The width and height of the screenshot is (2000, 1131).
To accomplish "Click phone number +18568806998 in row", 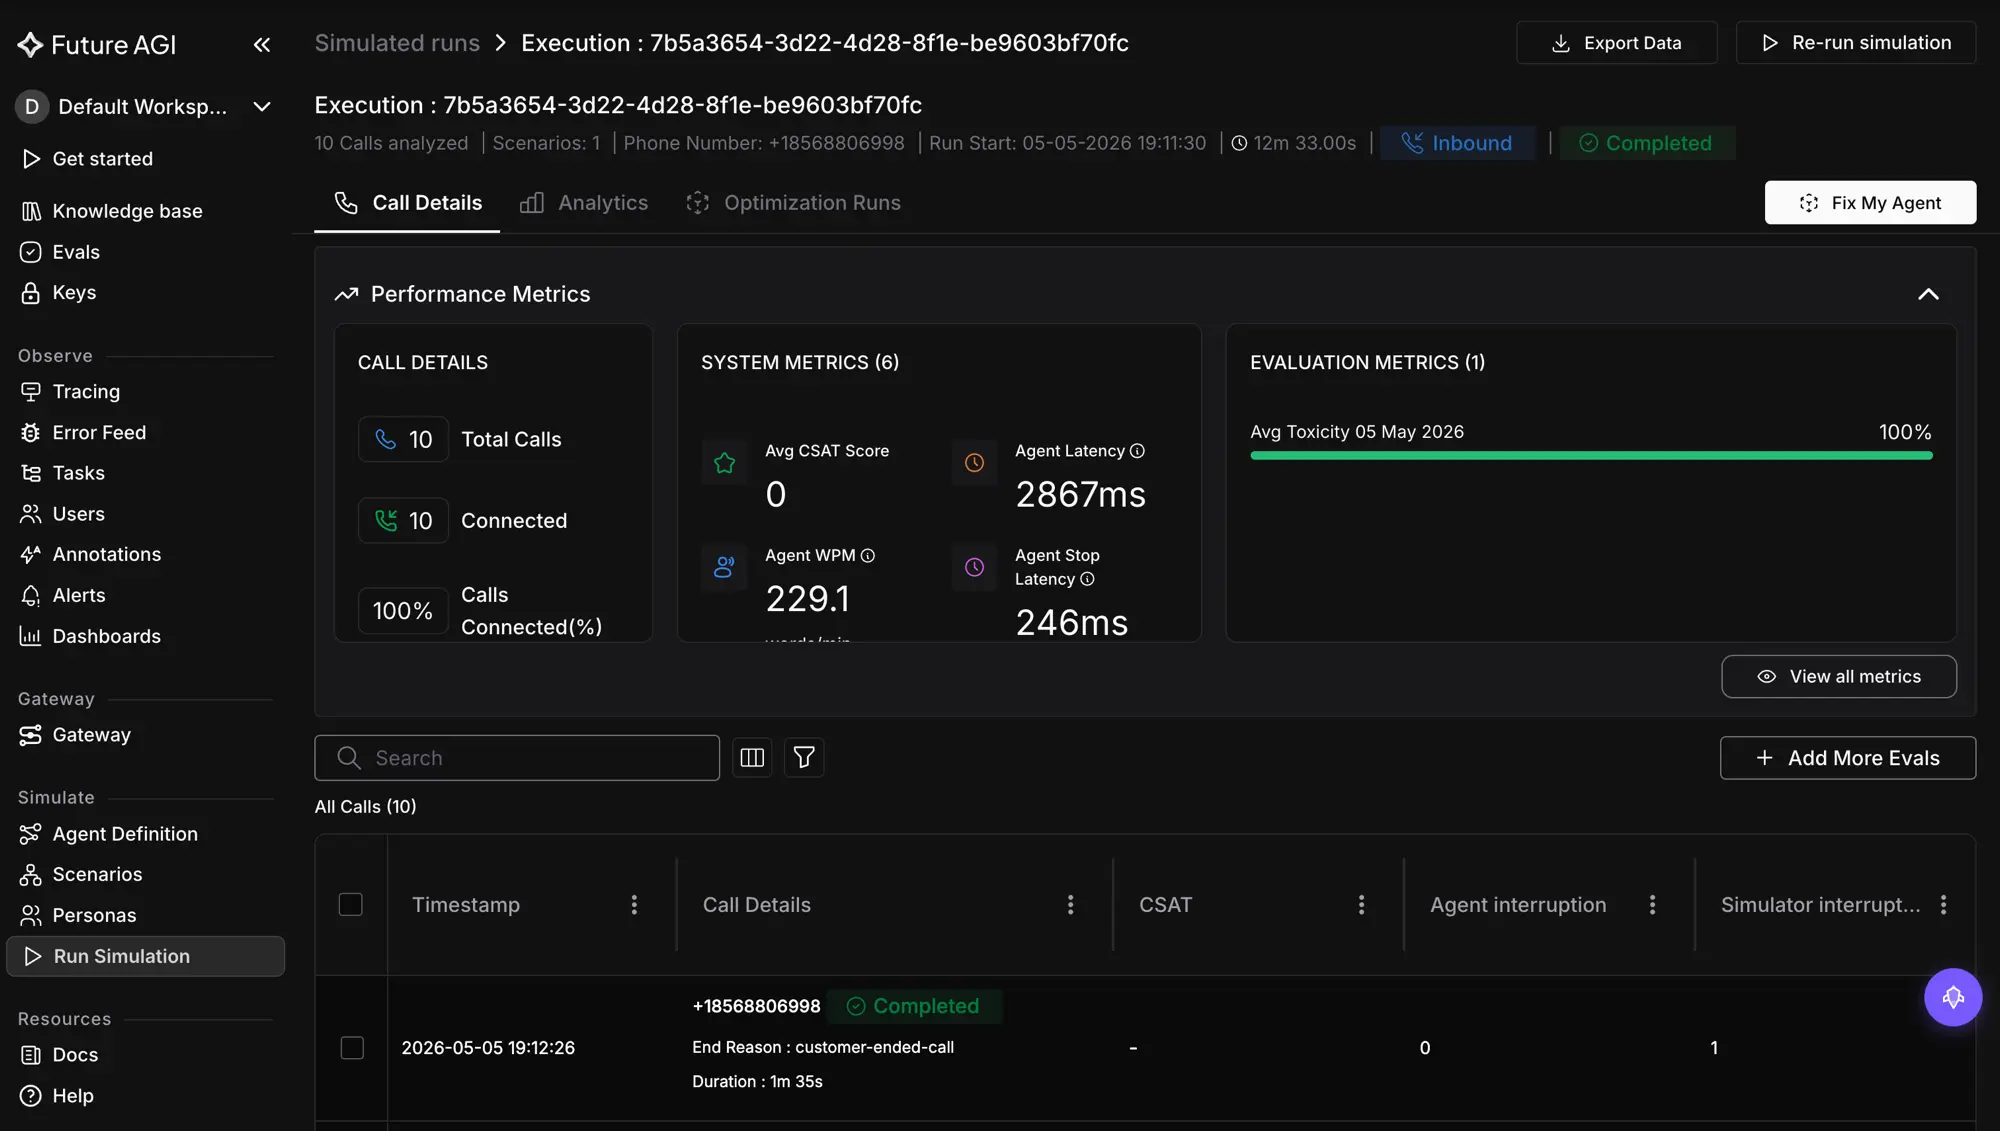I will [756, 1006].
